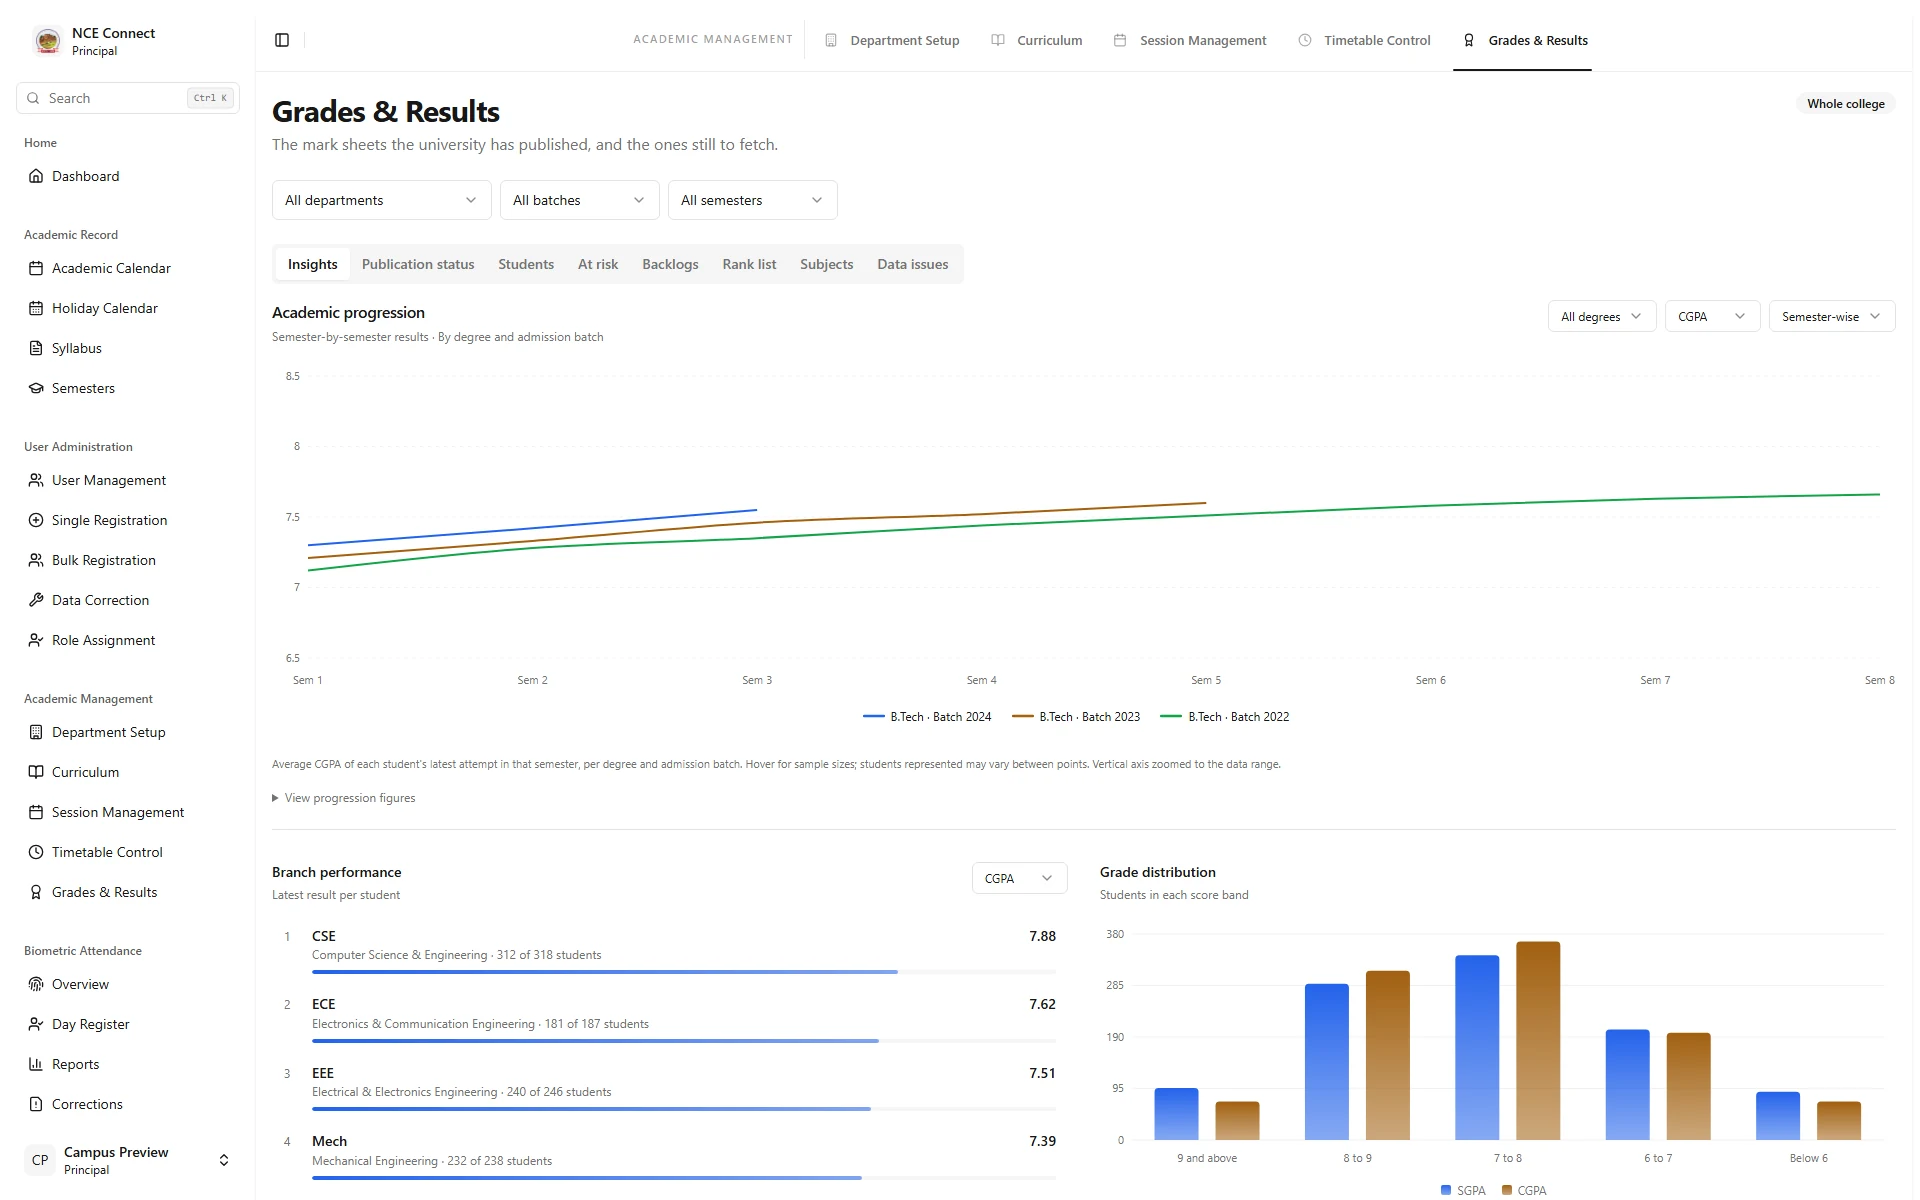This screenshot has width=1920, height=1200.
Task: Open the Corrections icon in sidebar
Action: 36,1104
